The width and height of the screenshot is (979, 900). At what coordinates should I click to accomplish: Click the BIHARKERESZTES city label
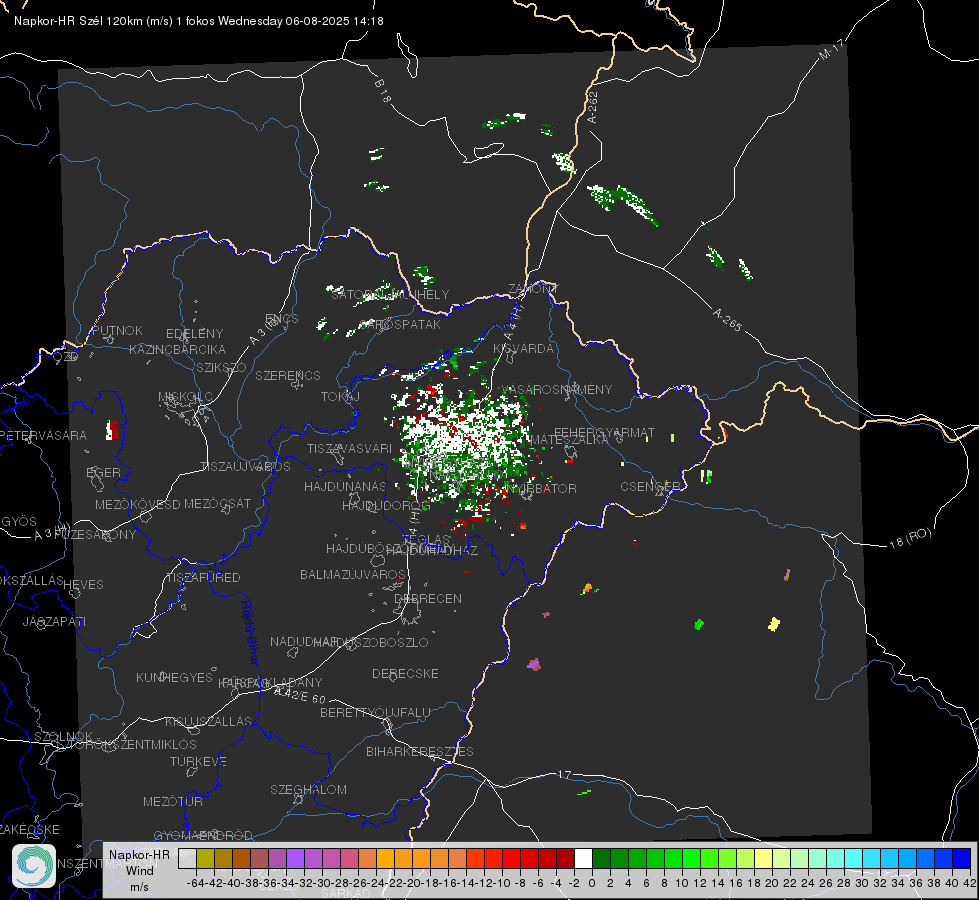click(420, 751)
